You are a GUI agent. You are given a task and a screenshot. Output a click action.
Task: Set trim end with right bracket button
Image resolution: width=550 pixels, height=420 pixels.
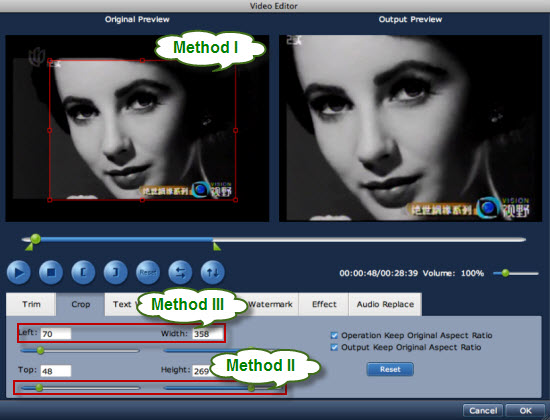coord(115,272)
